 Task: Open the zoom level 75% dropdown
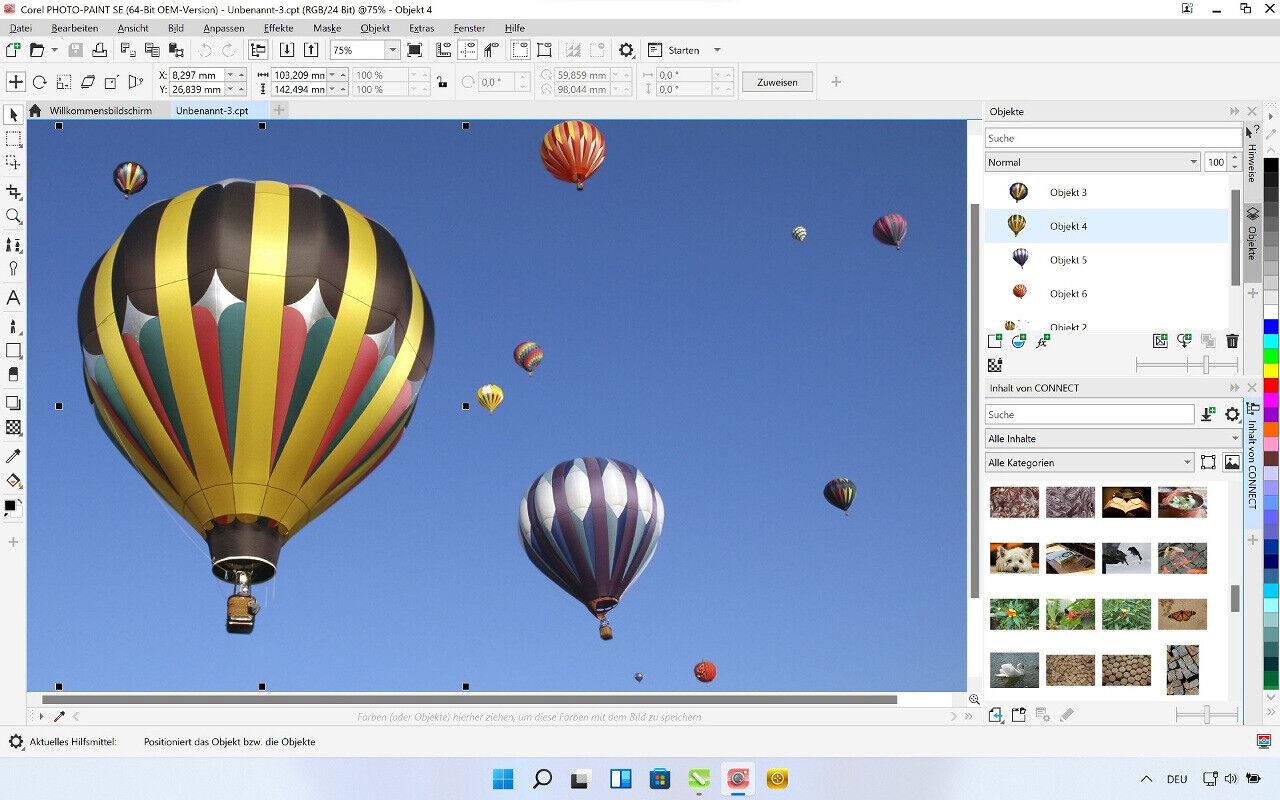tap(392, 50)
